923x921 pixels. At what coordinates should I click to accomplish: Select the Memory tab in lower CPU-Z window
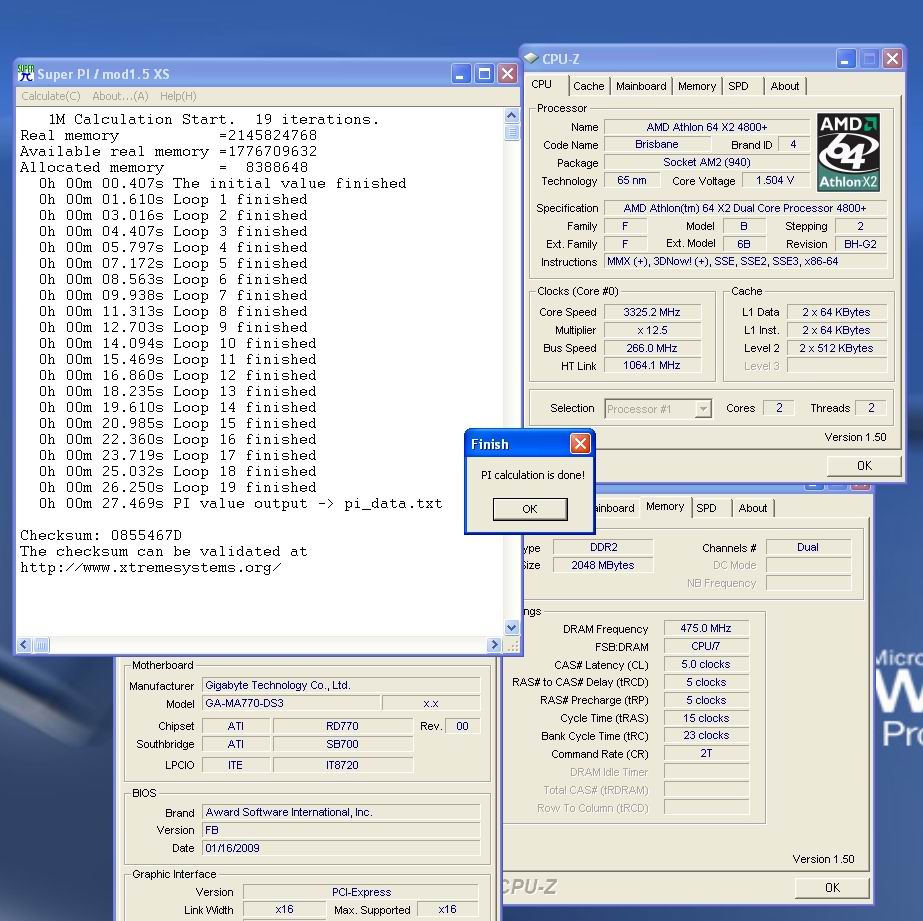tap(665, 506)
